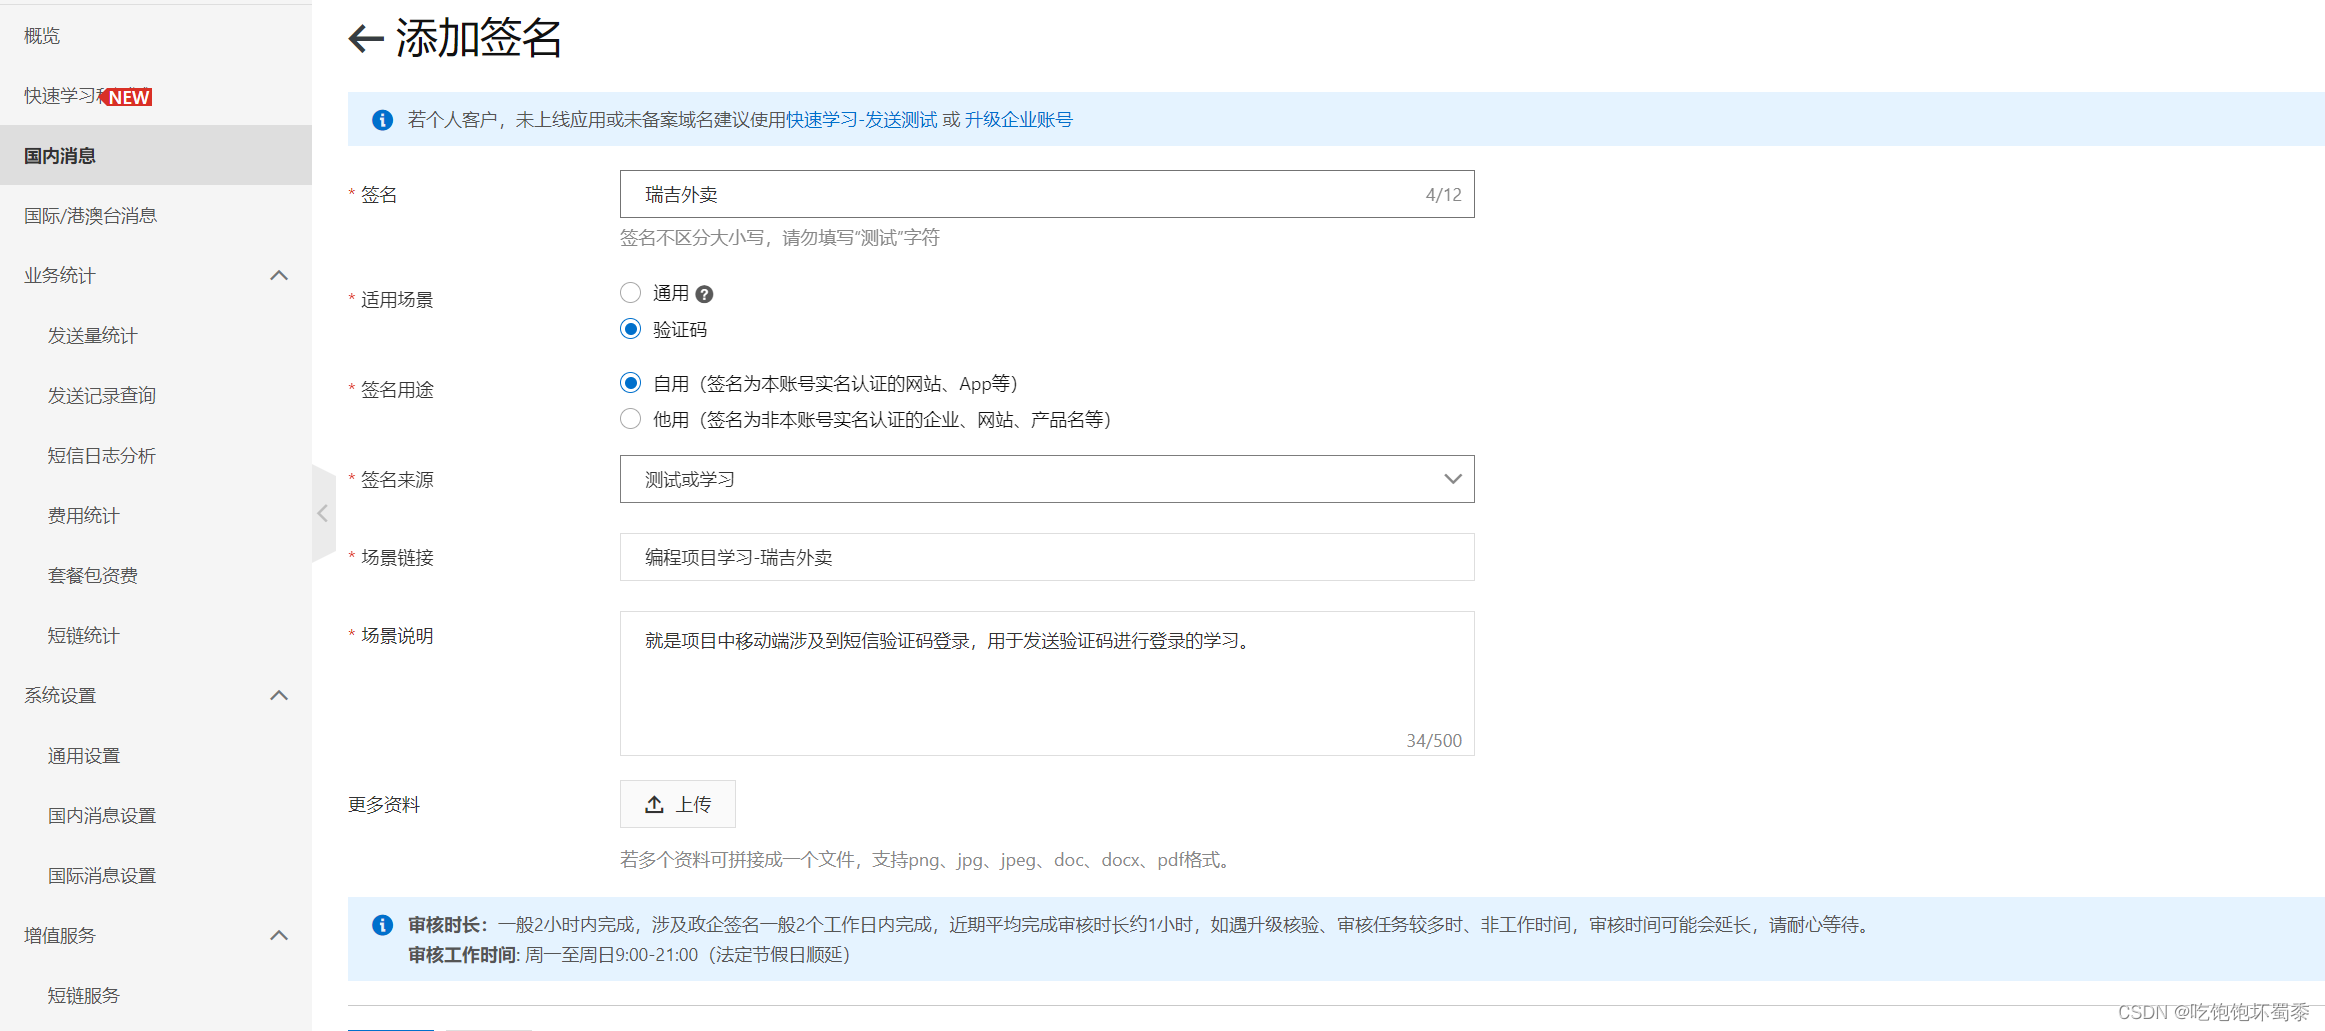Click into the 签名 input field
The height and width of the screenshot is (1031, 2325).
[x=1047, y=194]
